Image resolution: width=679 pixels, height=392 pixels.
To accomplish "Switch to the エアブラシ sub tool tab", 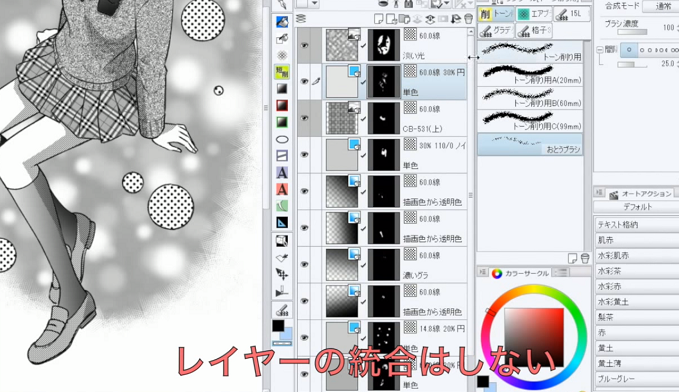I will [534, 14].
